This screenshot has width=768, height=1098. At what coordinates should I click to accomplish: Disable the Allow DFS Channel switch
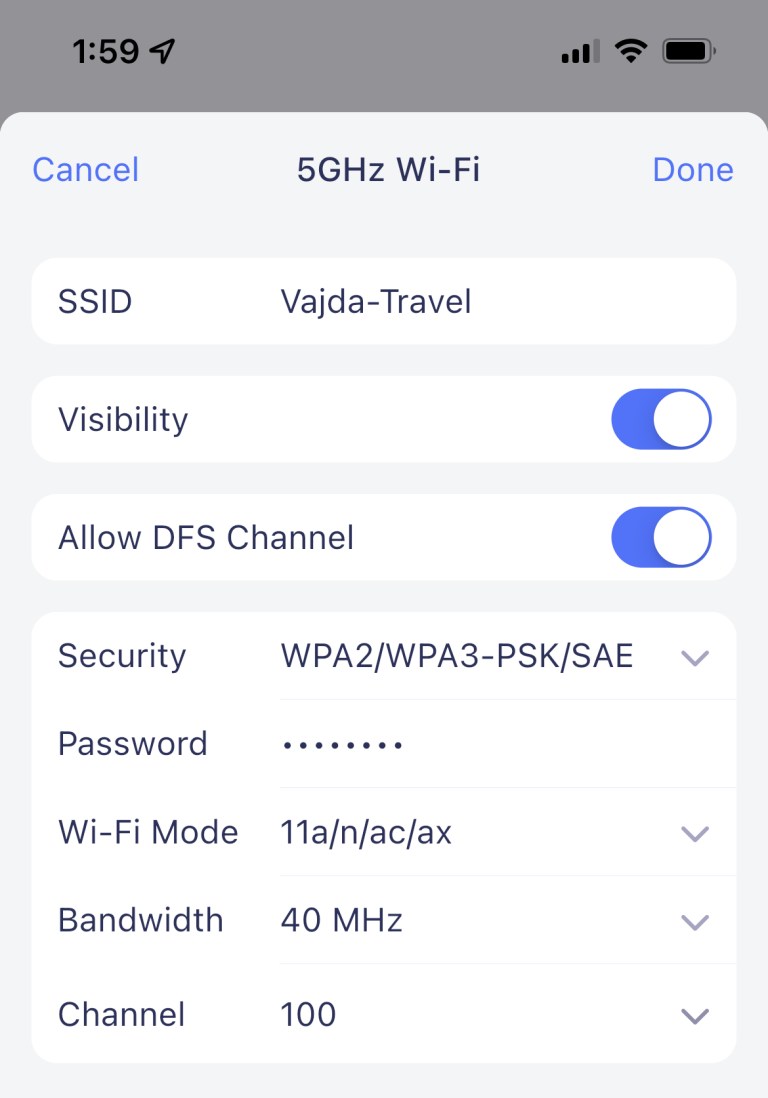[661, 537]
